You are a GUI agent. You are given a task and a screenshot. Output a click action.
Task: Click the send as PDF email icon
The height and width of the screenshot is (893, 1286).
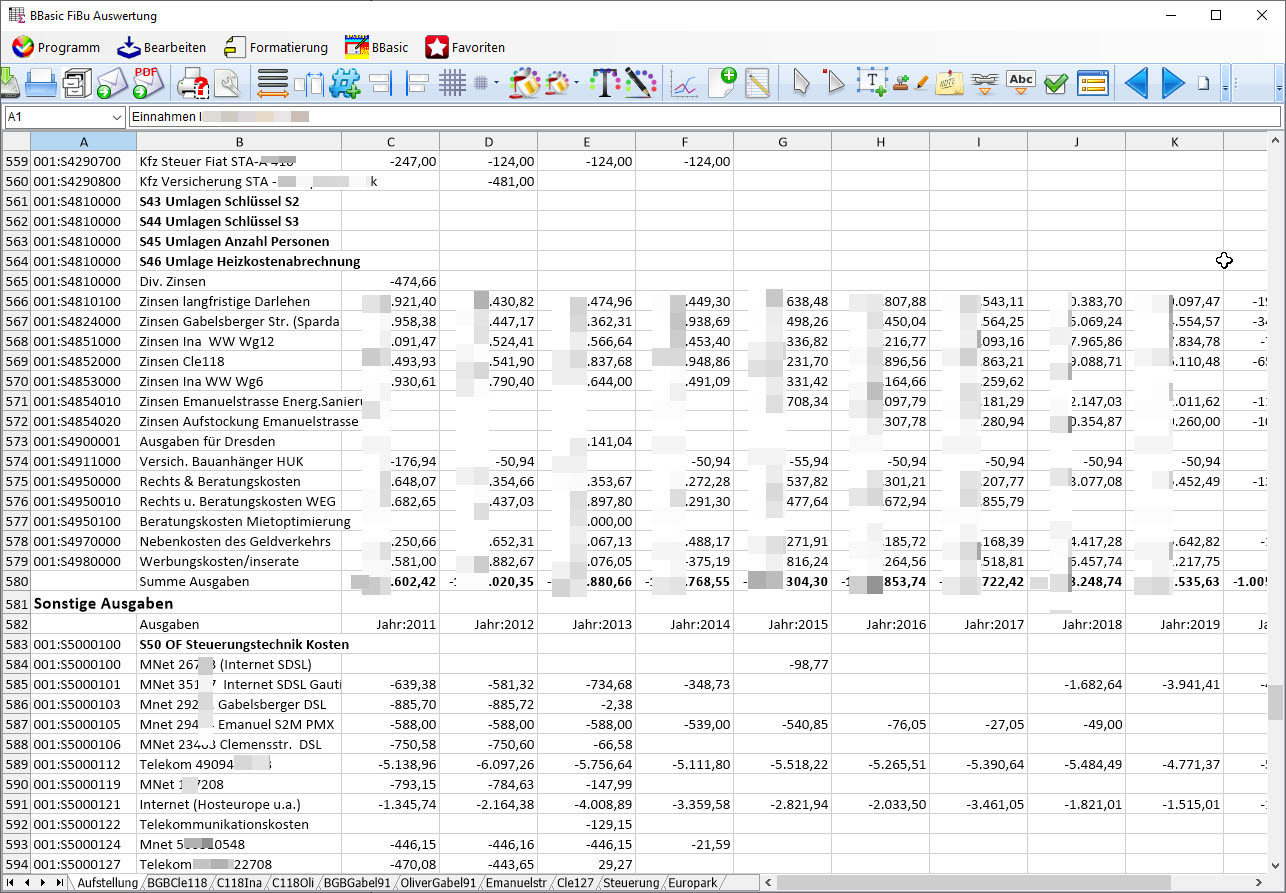[147, 83]
